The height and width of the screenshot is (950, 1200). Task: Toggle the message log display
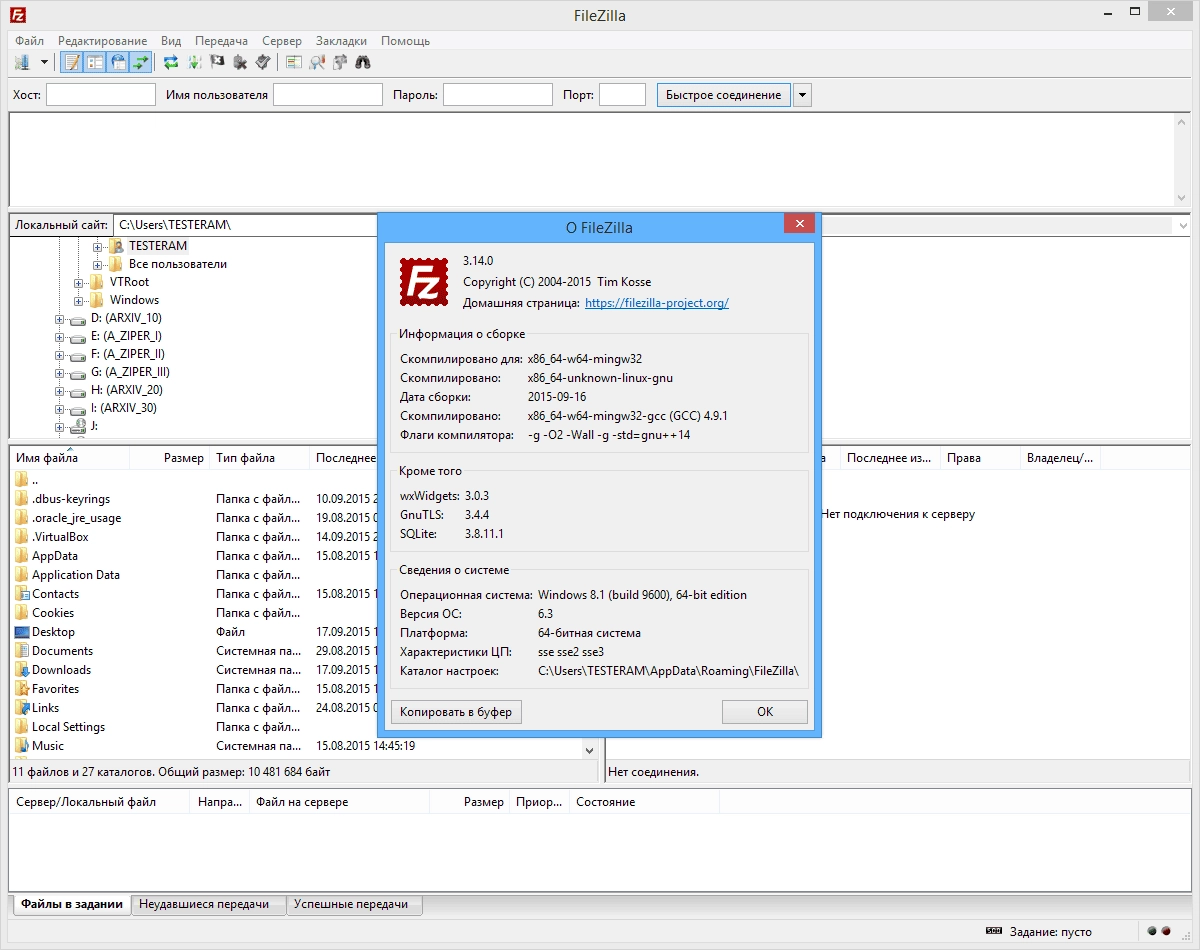(x=72, y=62)
